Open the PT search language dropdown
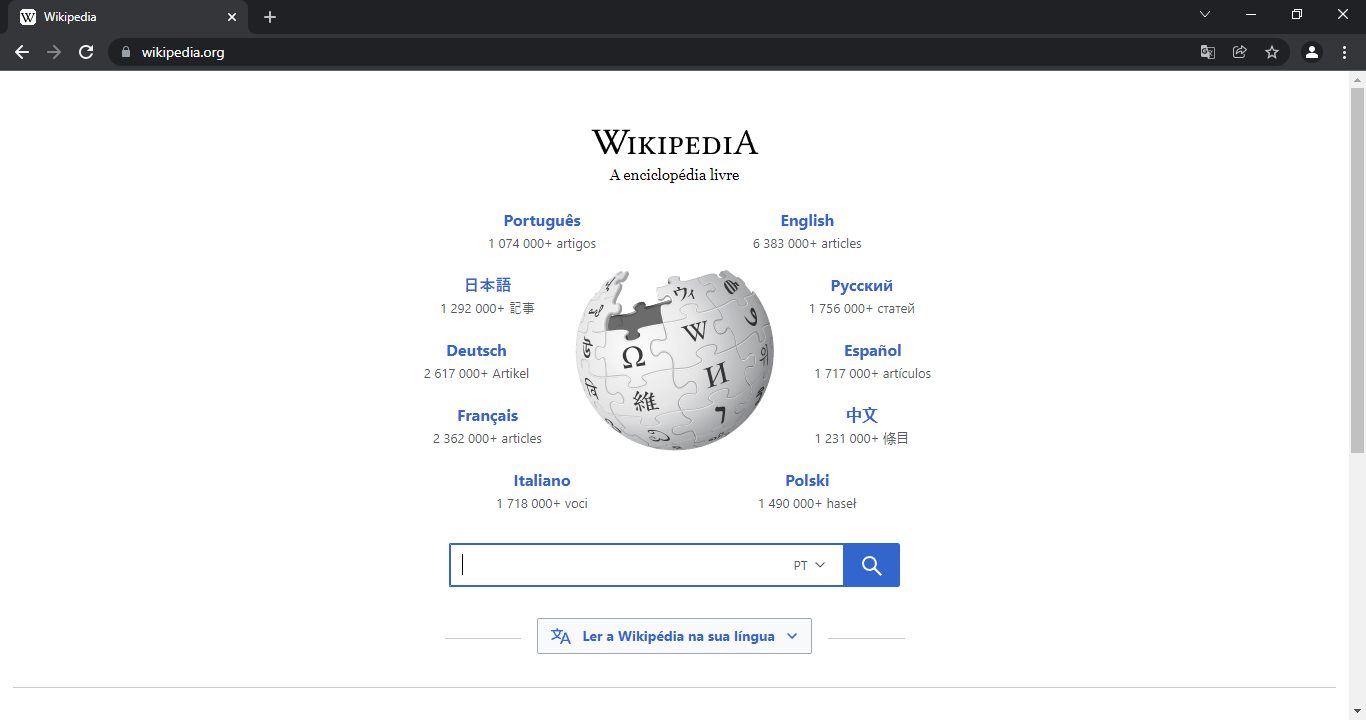 point(809,565)
